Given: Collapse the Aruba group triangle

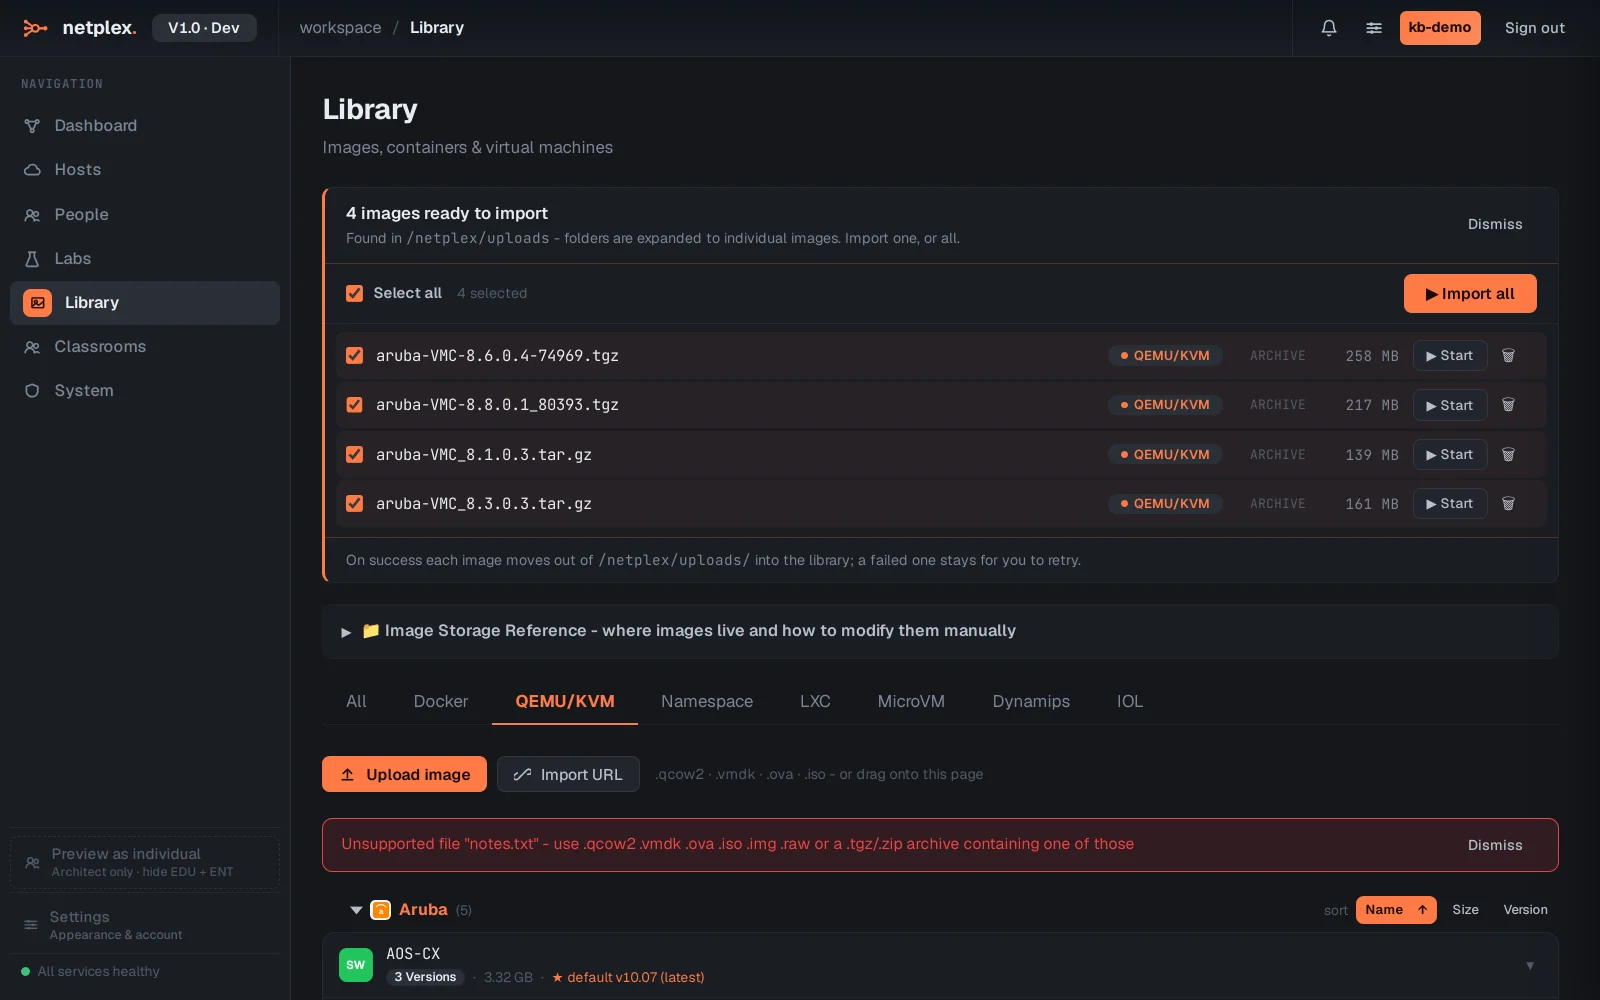Looking at the screenshot, I should pos(356,910).
